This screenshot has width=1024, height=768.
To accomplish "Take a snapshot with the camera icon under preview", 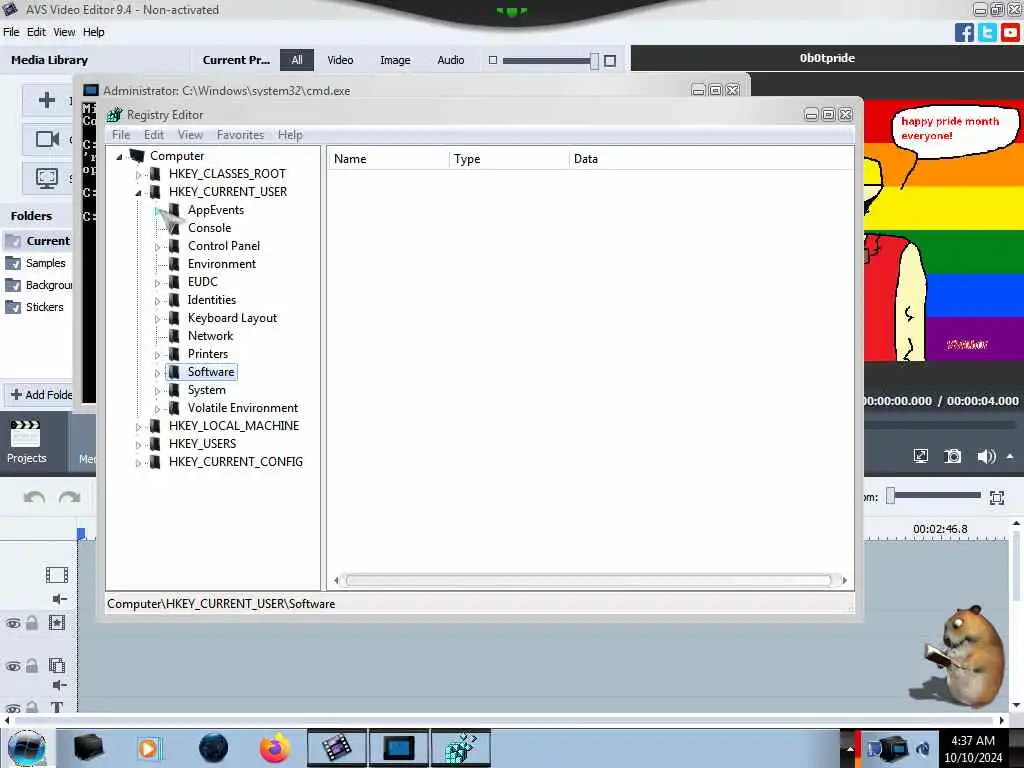I will pyautogui.click(x=953, y=456).
